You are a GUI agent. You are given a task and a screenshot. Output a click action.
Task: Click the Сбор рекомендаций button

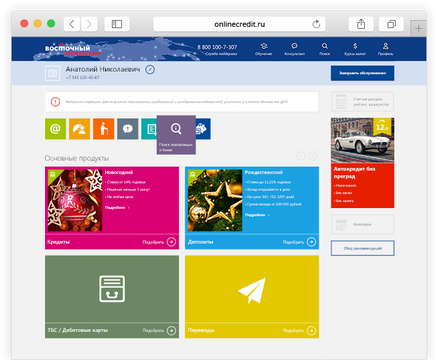coord(362,248)
